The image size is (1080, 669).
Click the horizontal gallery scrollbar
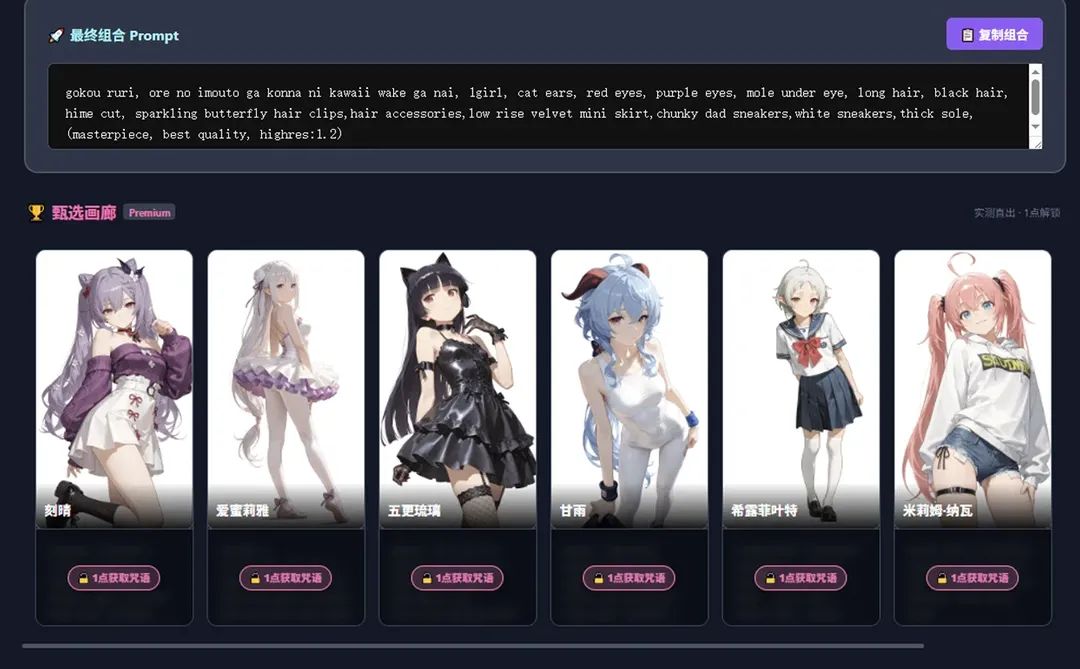pyautogui.click(x=472, y=646)
